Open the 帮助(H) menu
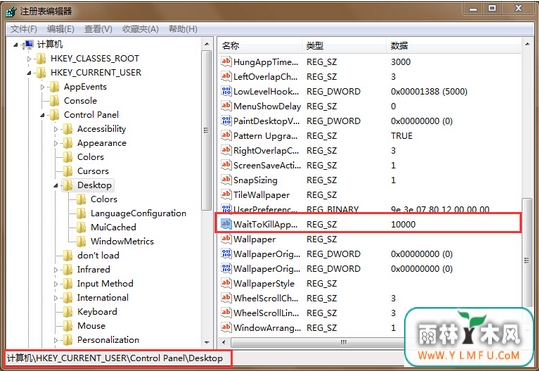Image resolution: width=539 pixels, height=372 pixels. tap(183, 29)
